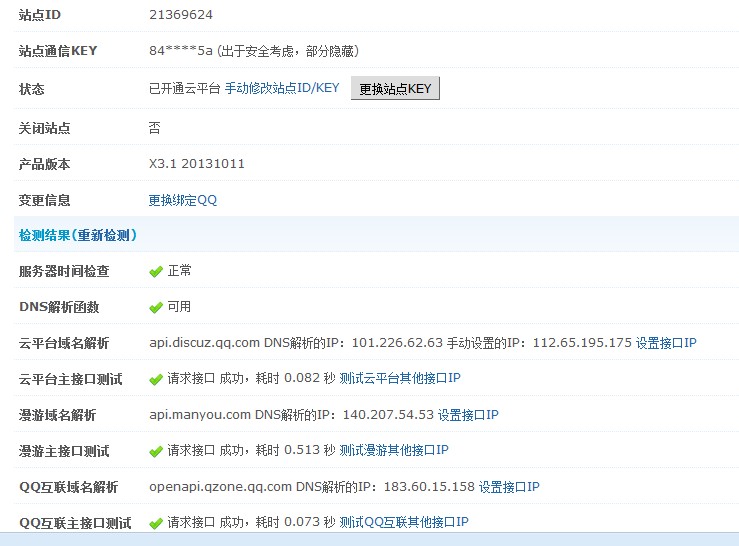Open the 手动修改站点ID/KEY link
The image size is (739, 546).
click(x=282, y=88)
